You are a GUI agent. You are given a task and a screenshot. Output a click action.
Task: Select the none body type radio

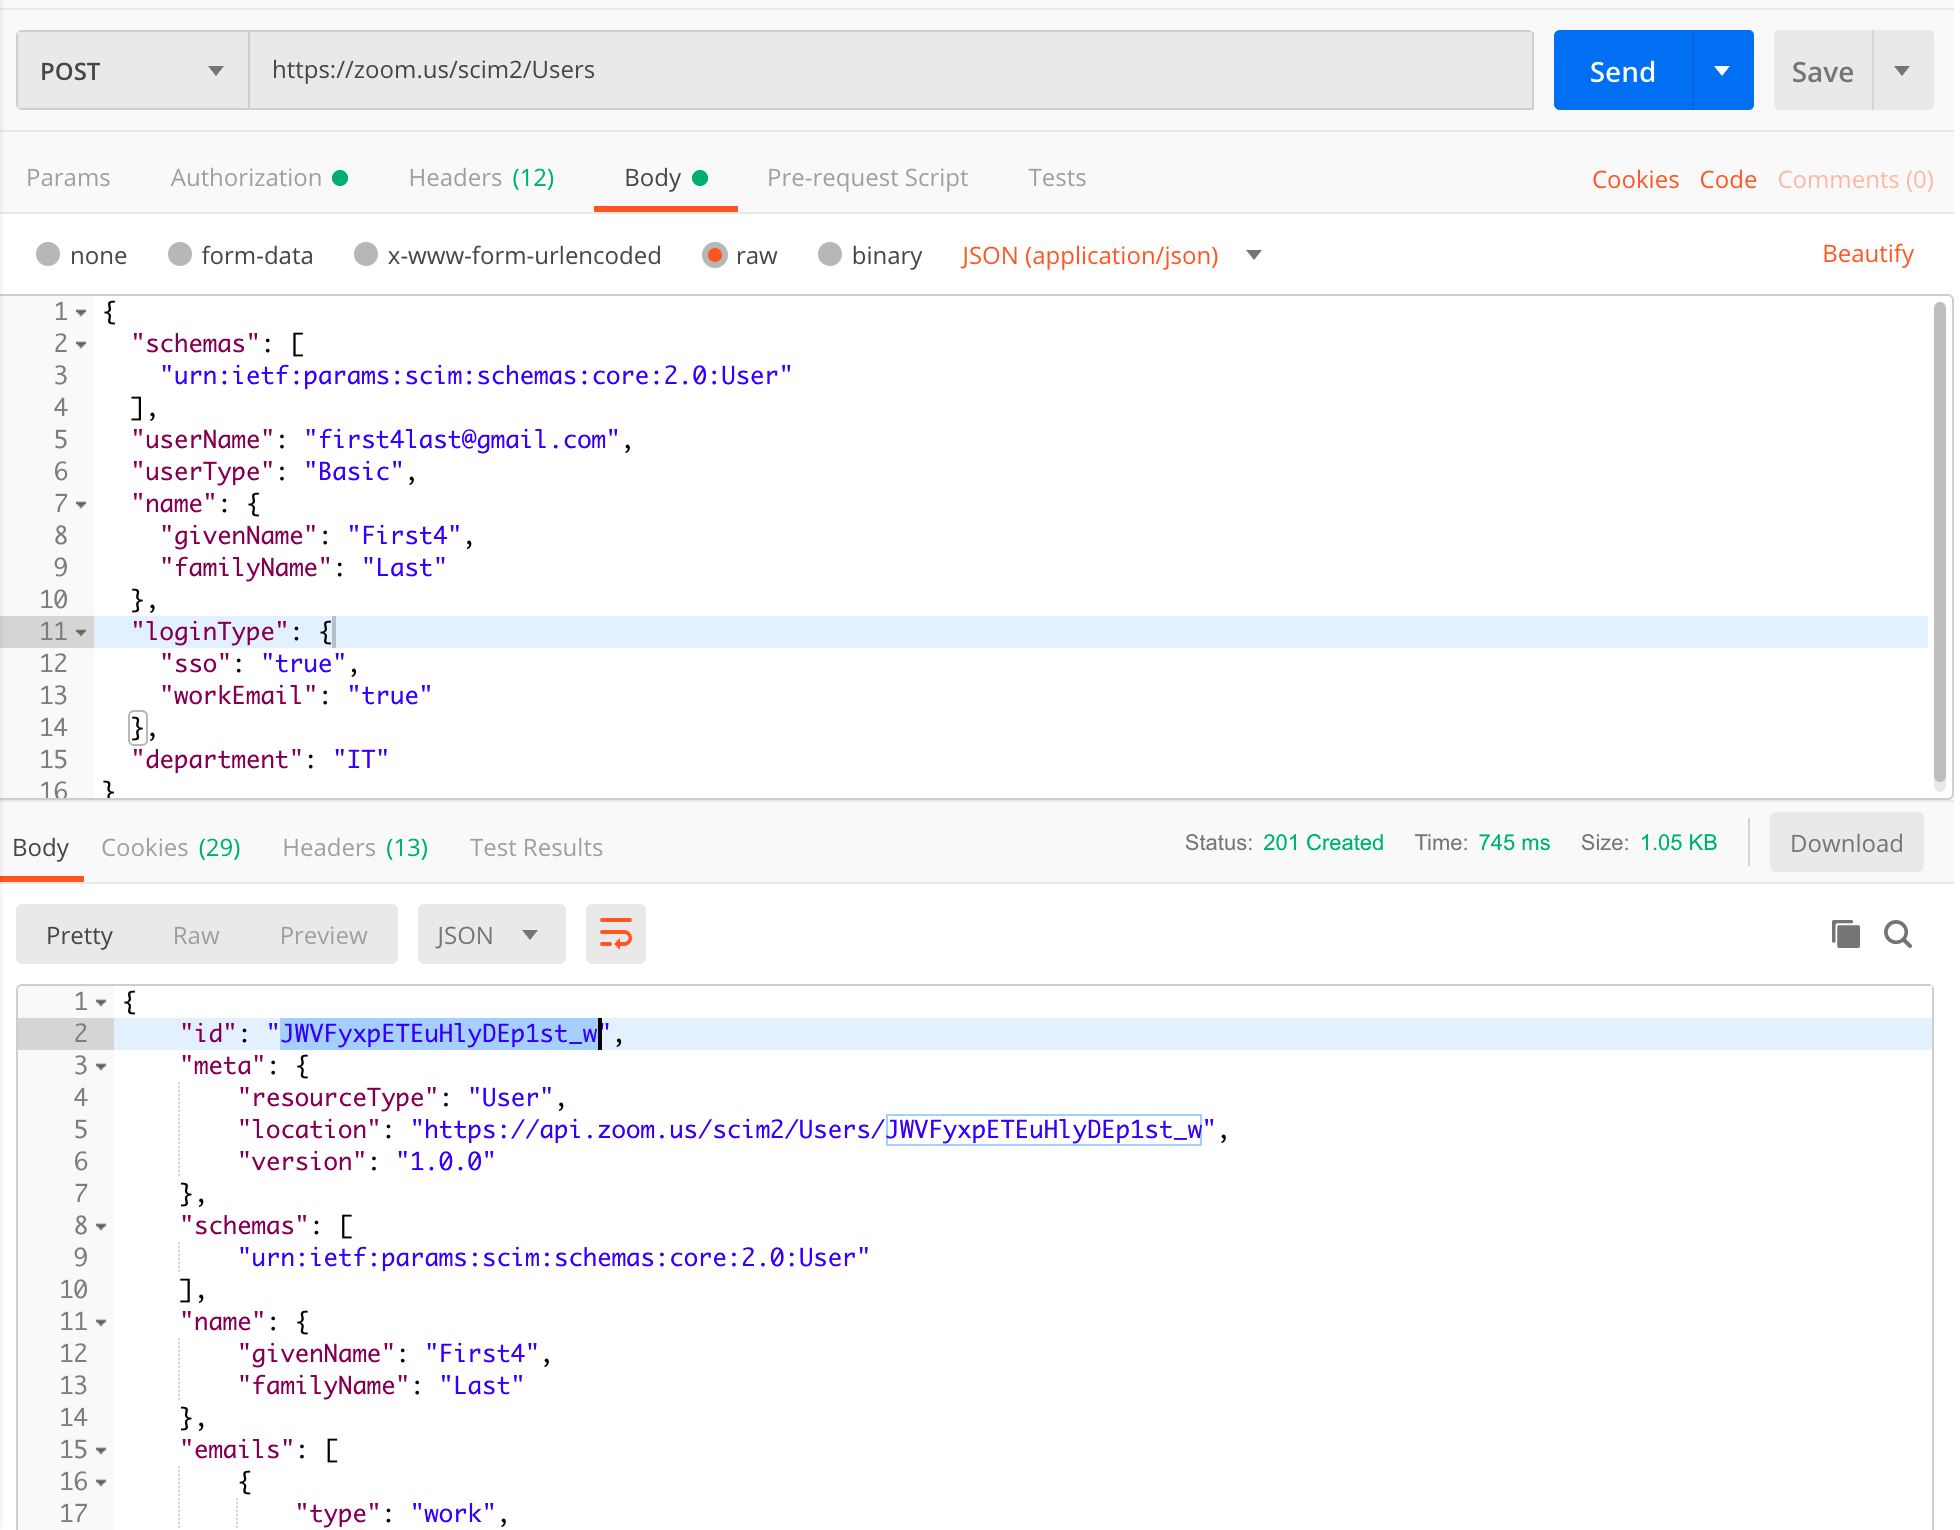click(48, 255)
